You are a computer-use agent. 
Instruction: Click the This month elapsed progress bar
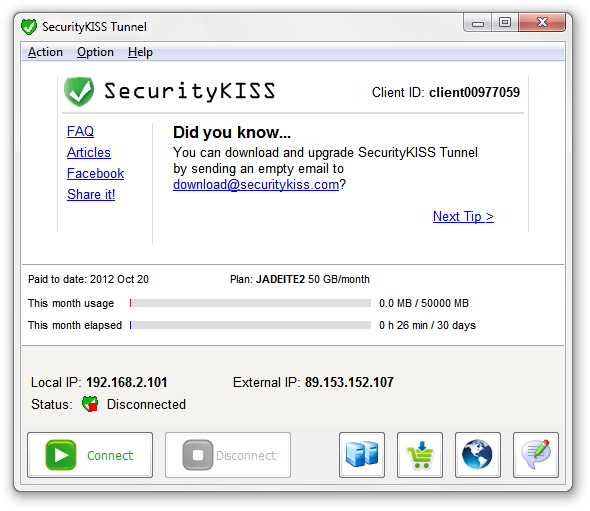tap(250, 325)
